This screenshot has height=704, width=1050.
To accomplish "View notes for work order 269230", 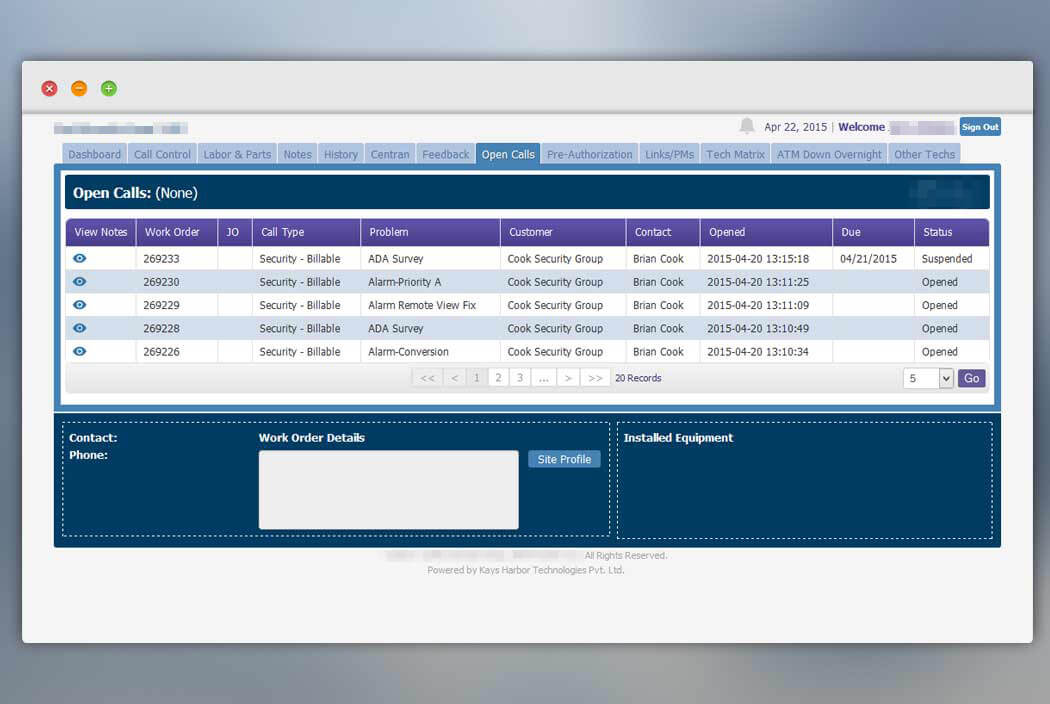I will 80,282.
